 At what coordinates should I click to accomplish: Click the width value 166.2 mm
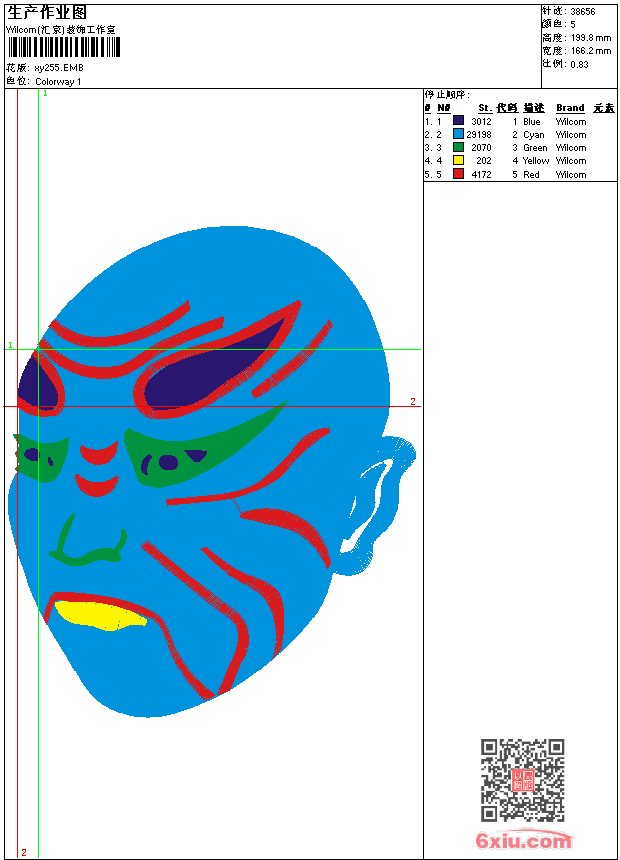pos(591,51)
